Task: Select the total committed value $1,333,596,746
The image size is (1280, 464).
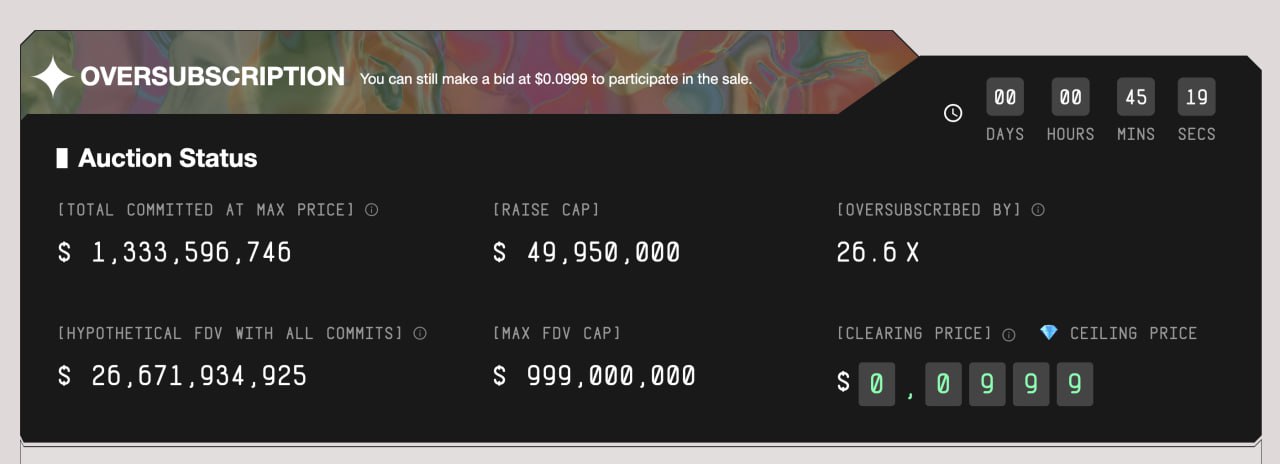Action: (x=175, y=252)
